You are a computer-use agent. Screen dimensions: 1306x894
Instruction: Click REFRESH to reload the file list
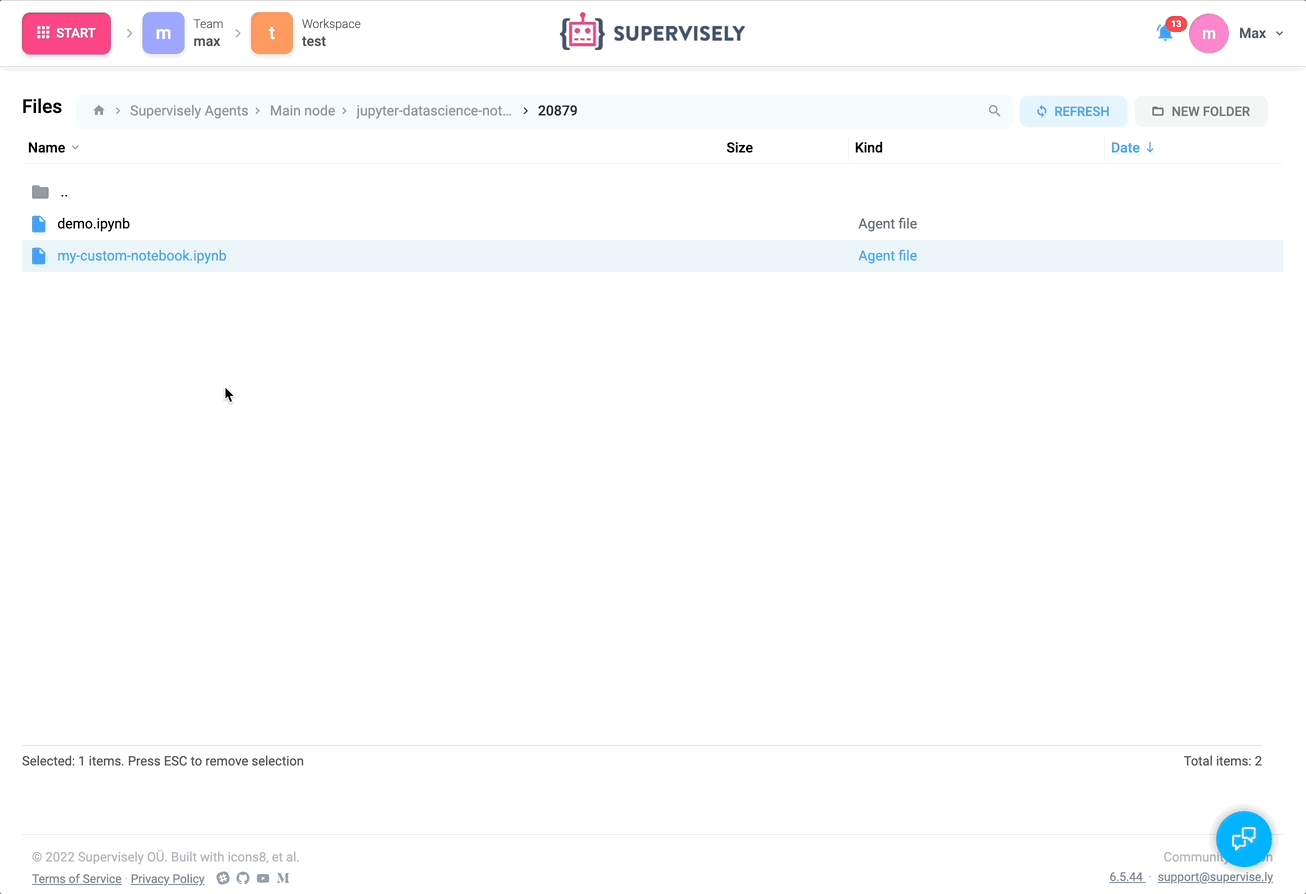(x=1073, y=110)
